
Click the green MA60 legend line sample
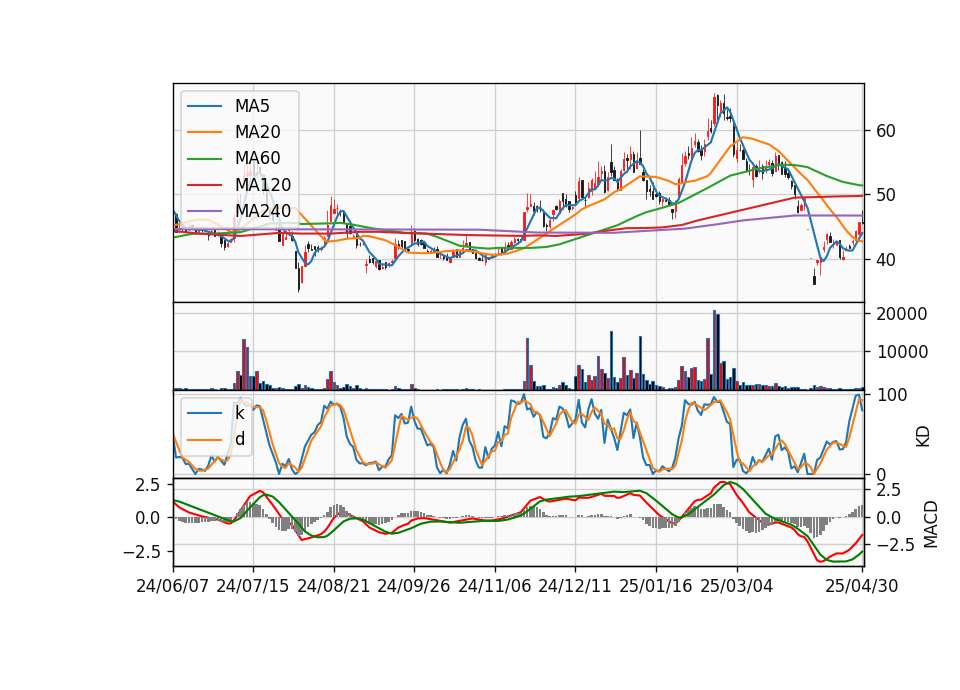205,158
